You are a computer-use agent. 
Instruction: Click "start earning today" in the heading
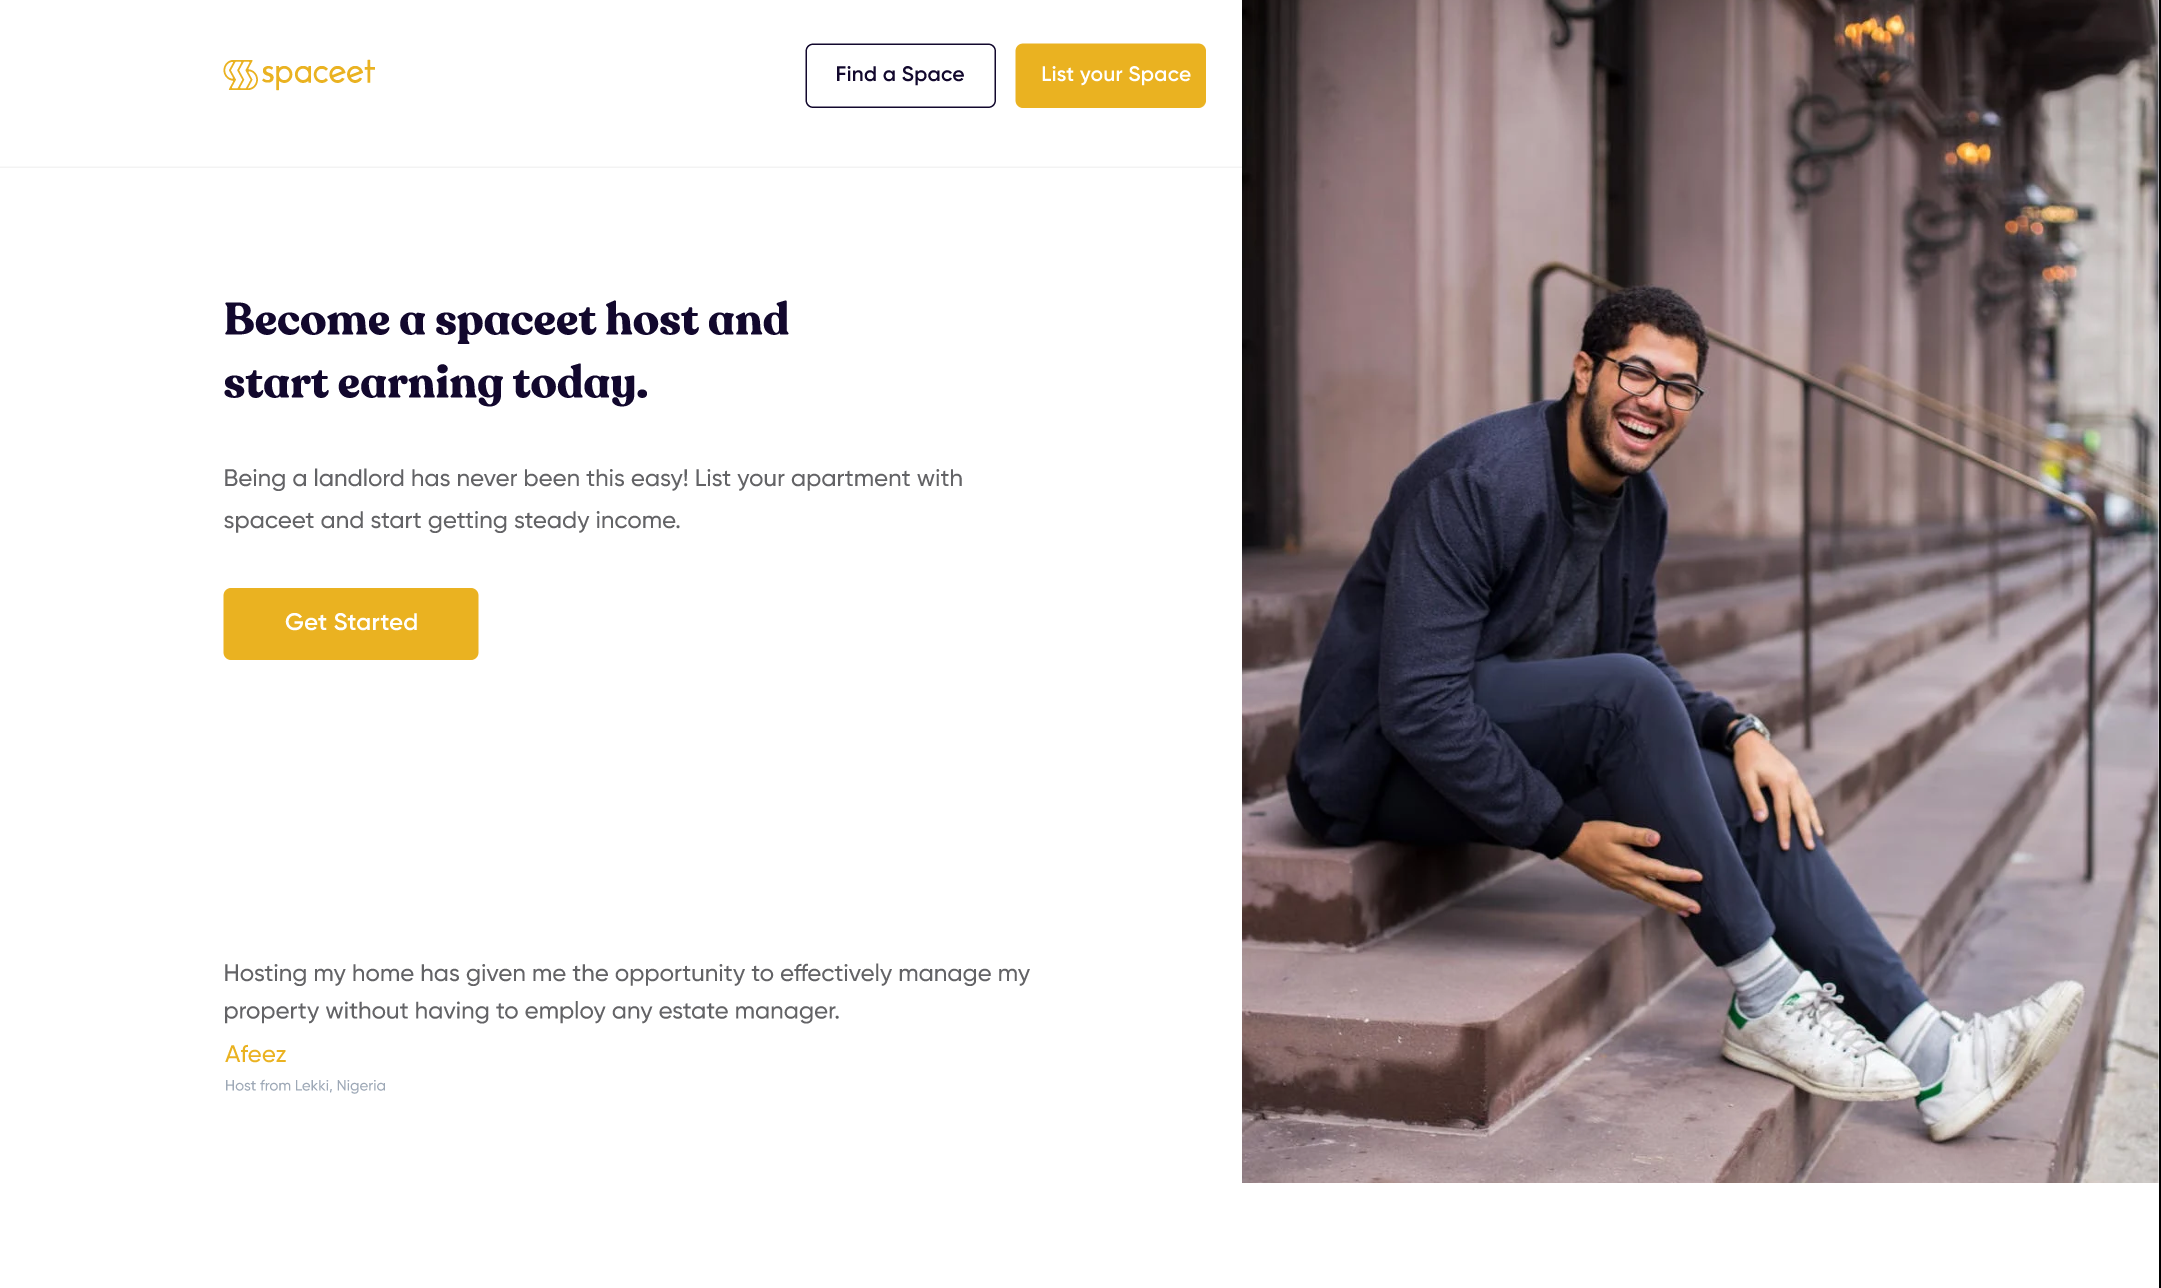pyautogui.click(x=436, y=382)
